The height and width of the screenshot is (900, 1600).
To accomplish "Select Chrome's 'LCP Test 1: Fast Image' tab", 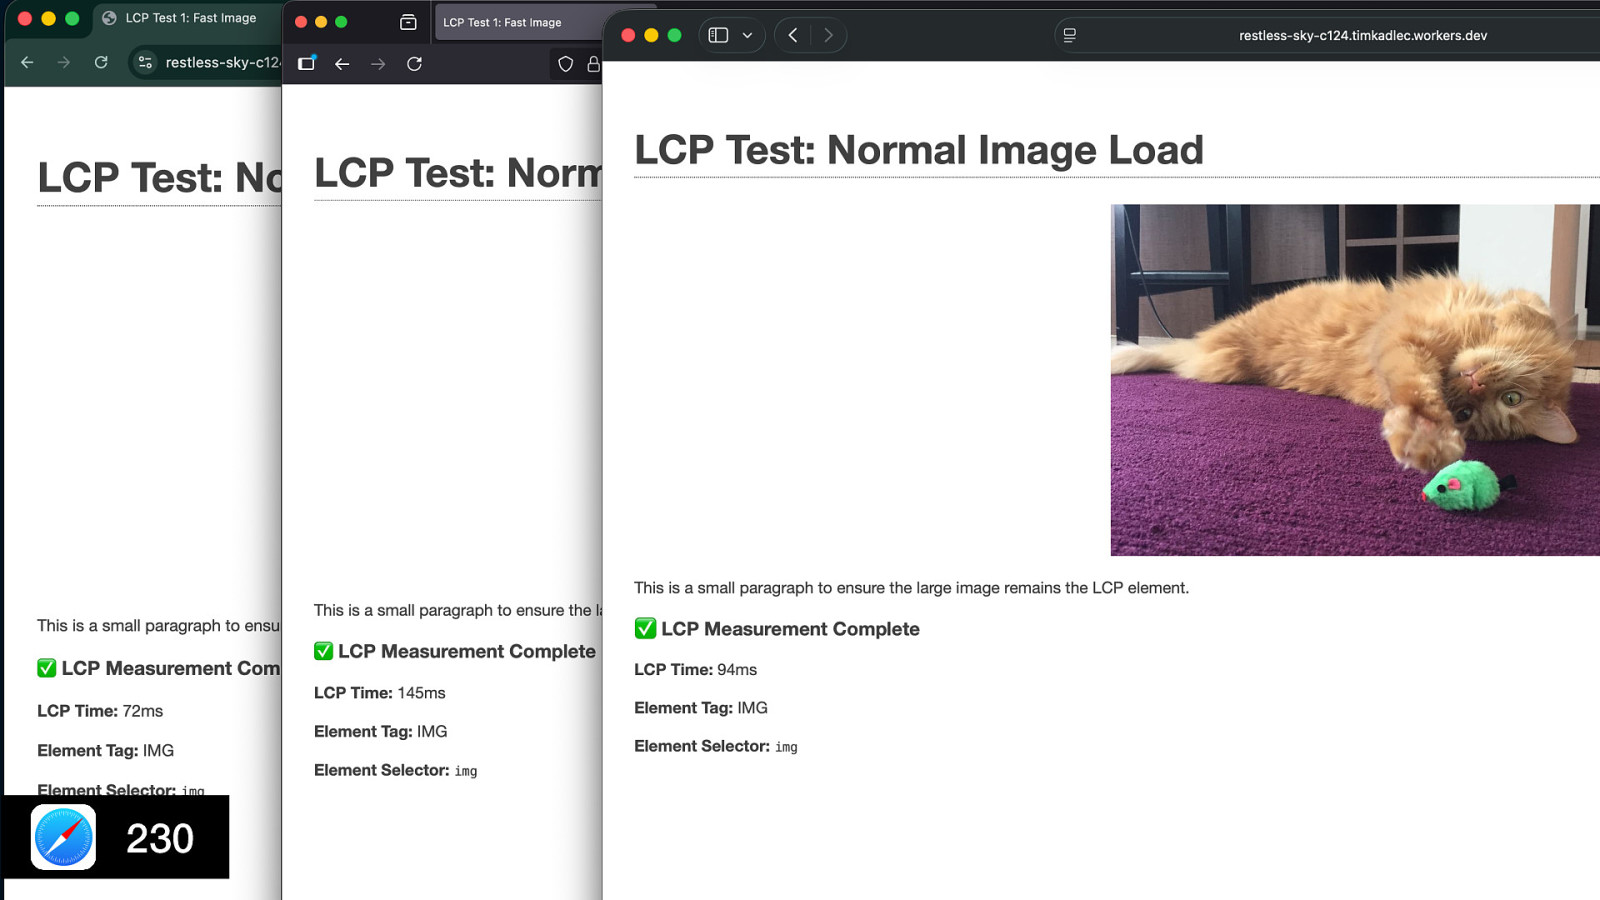I will (x=190, y=18).
